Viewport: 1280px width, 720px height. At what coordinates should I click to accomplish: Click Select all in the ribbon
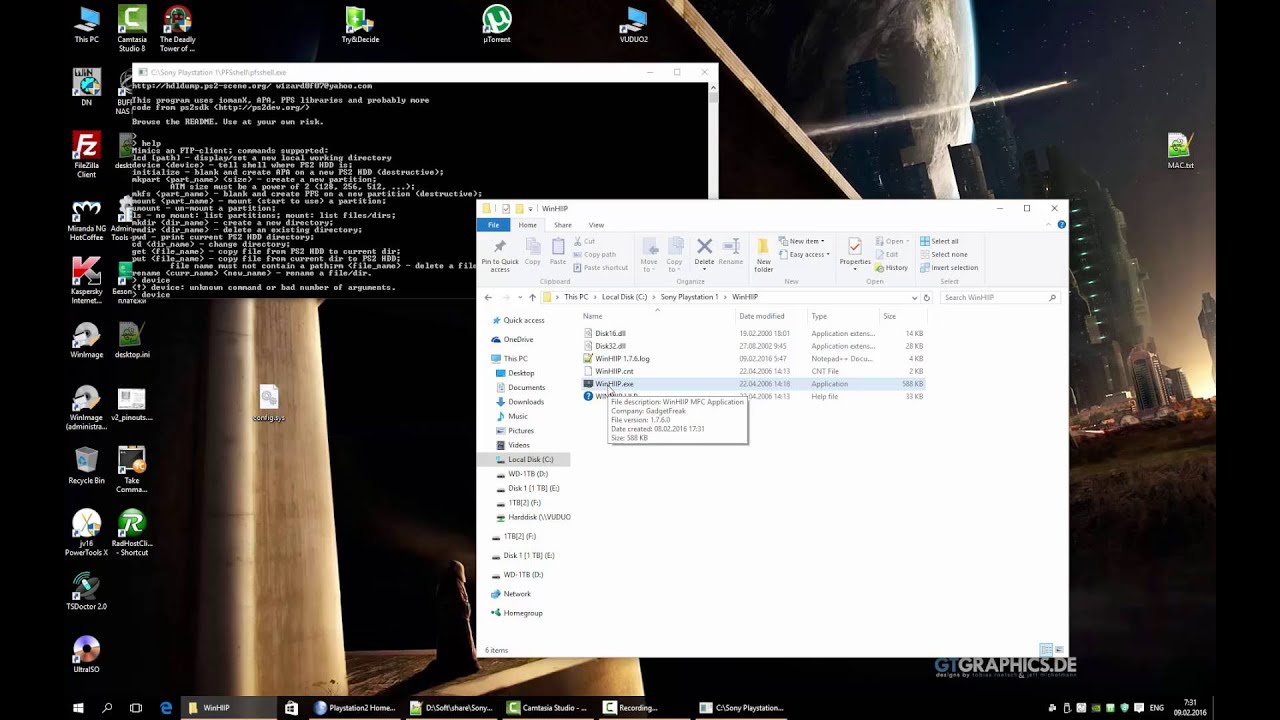click(x=939, y=241)
